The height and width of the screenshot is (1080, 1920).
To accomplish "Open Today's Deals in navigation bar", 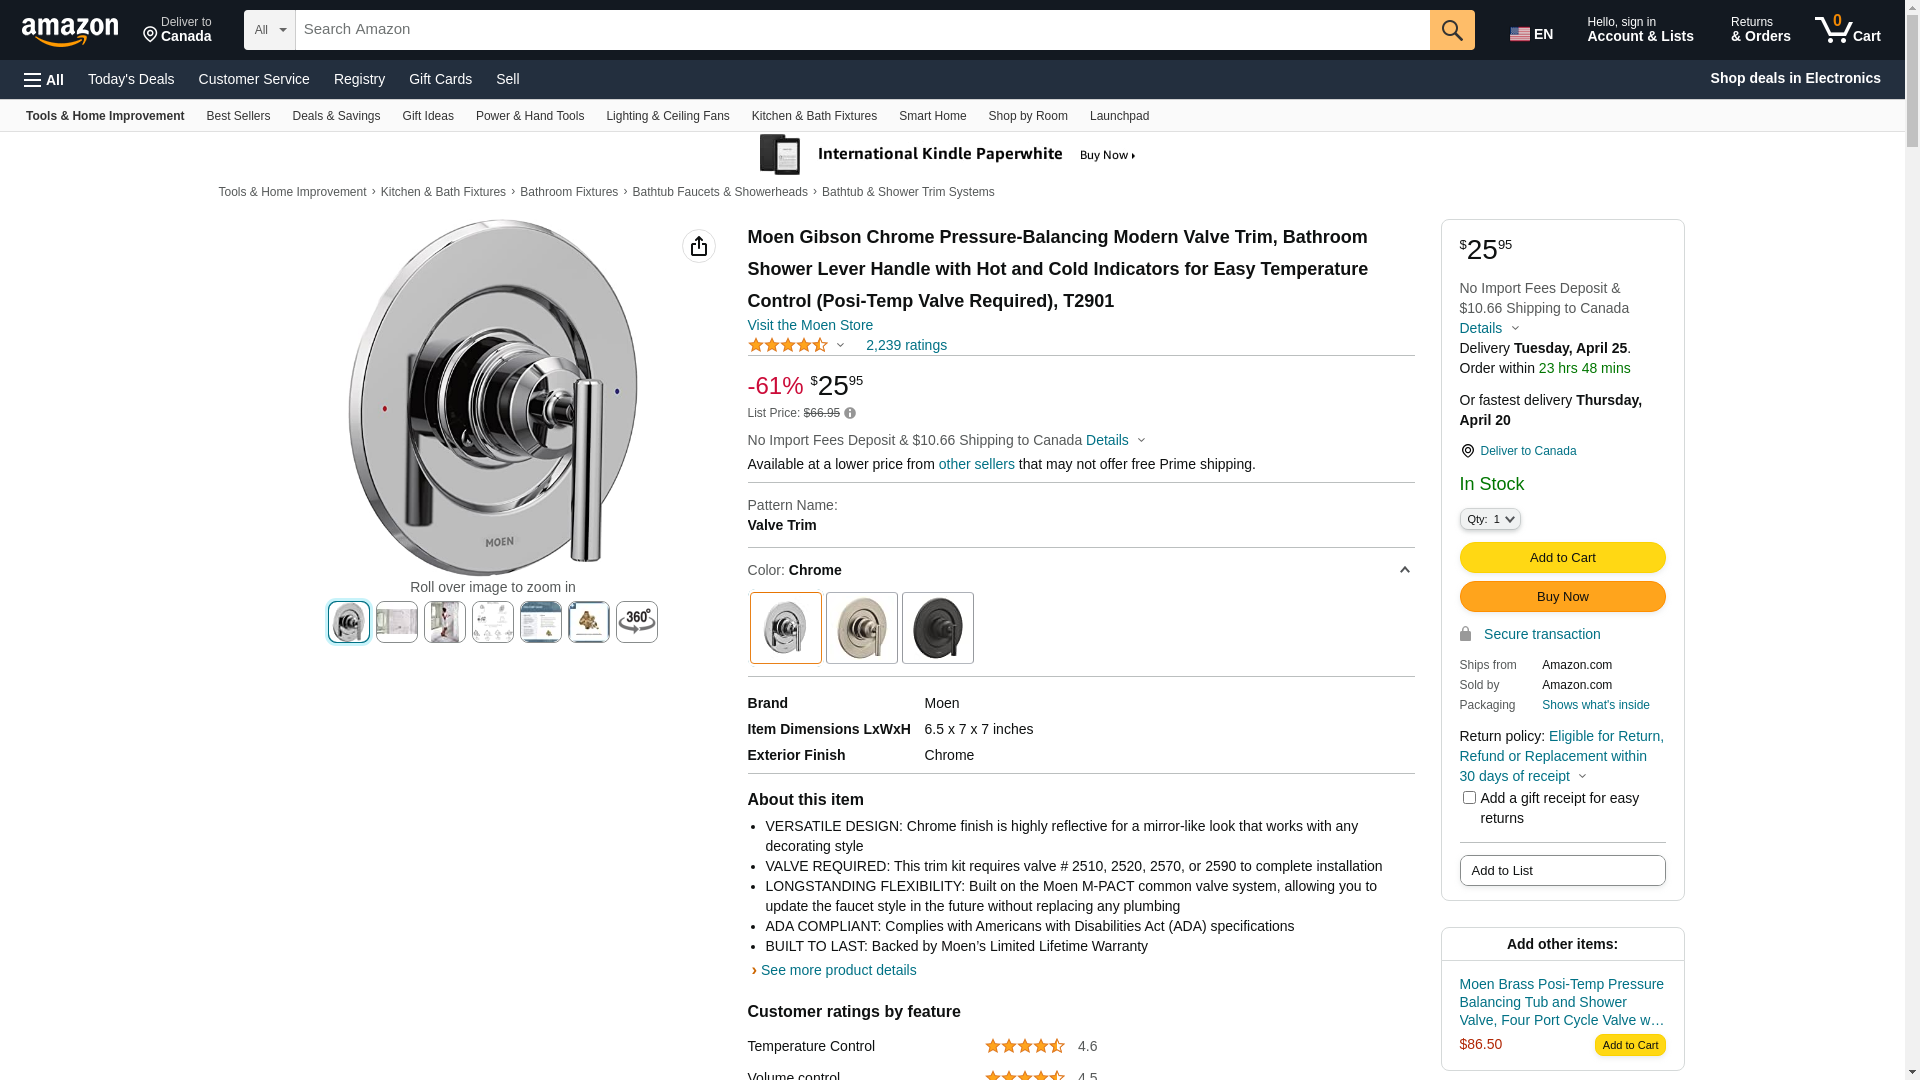I will [131, 79].
